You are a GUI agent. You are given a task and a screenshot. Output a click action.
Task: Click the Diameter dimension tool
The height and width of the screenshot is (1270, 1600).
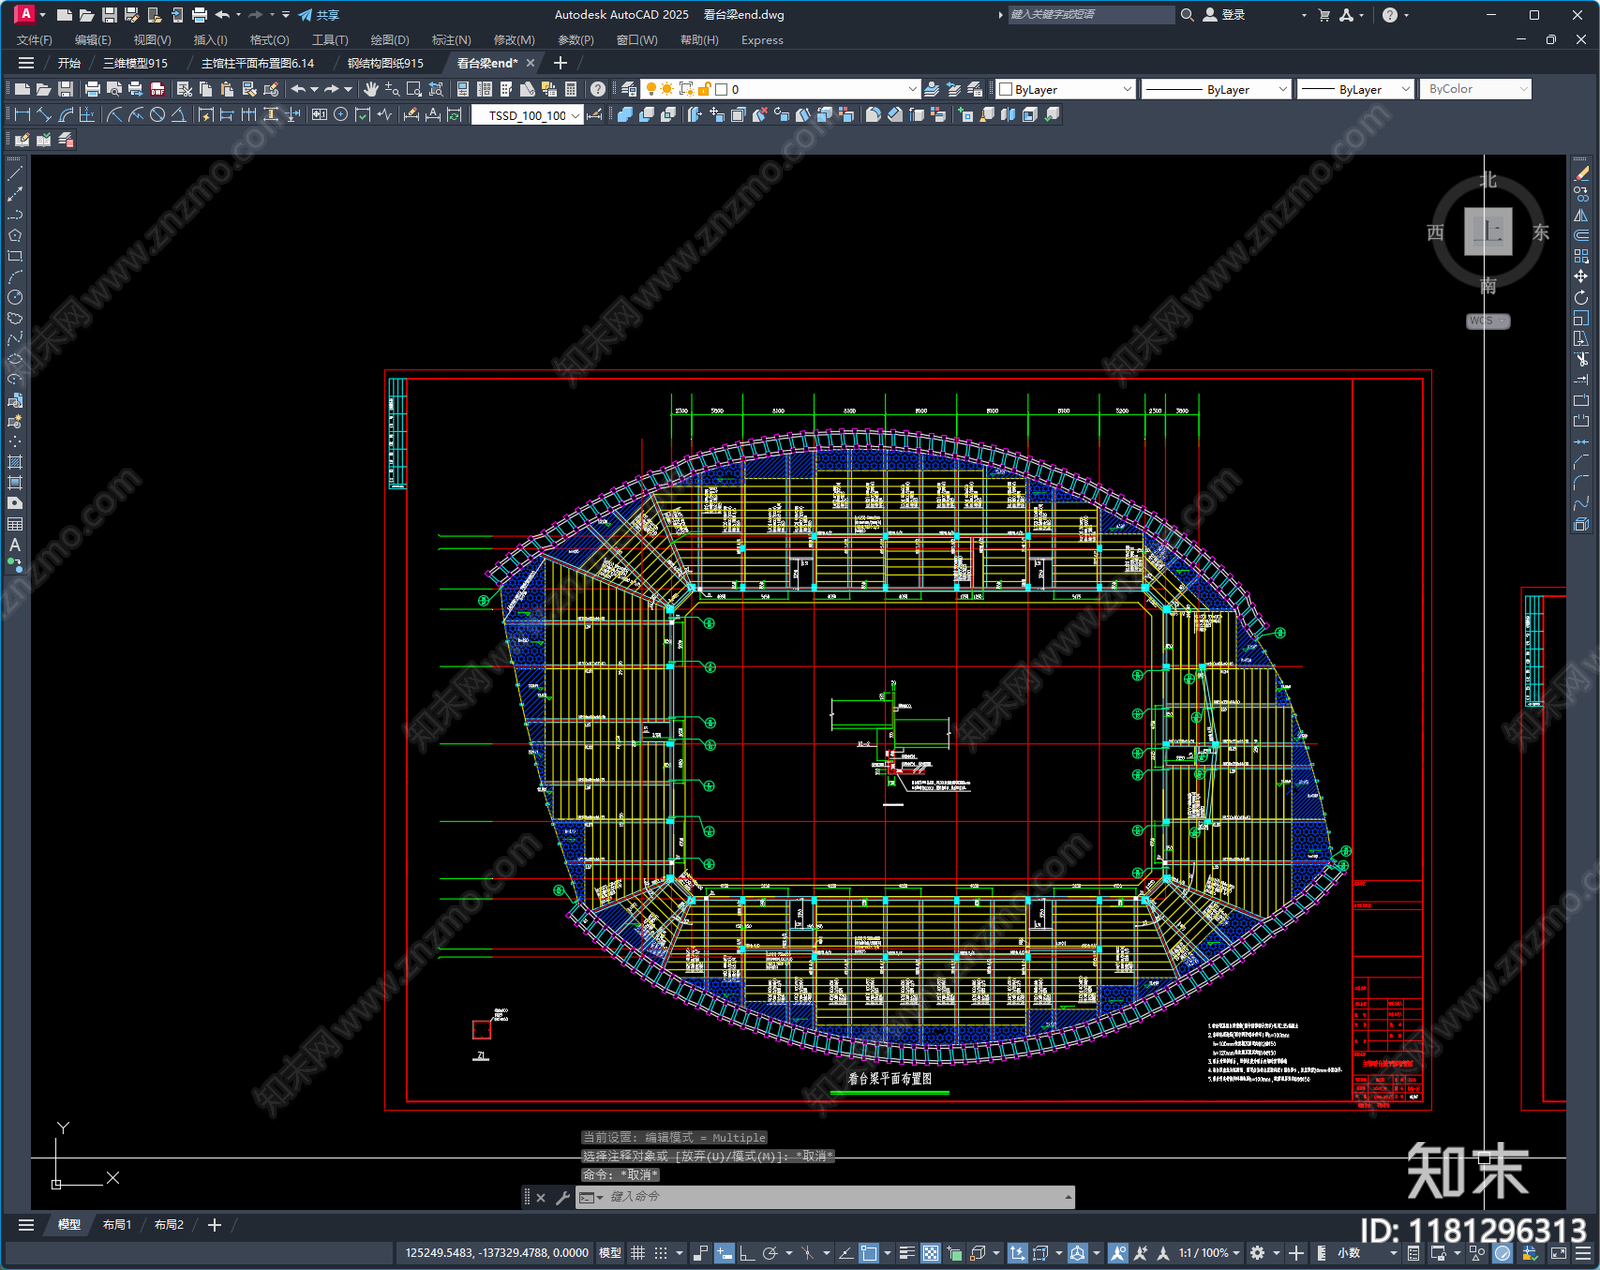pos(157,115)
